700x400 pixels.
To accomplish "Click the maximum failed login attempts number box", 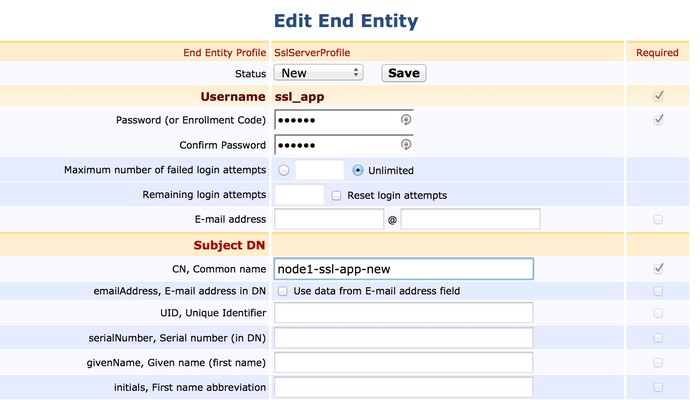I will point(320,170).
